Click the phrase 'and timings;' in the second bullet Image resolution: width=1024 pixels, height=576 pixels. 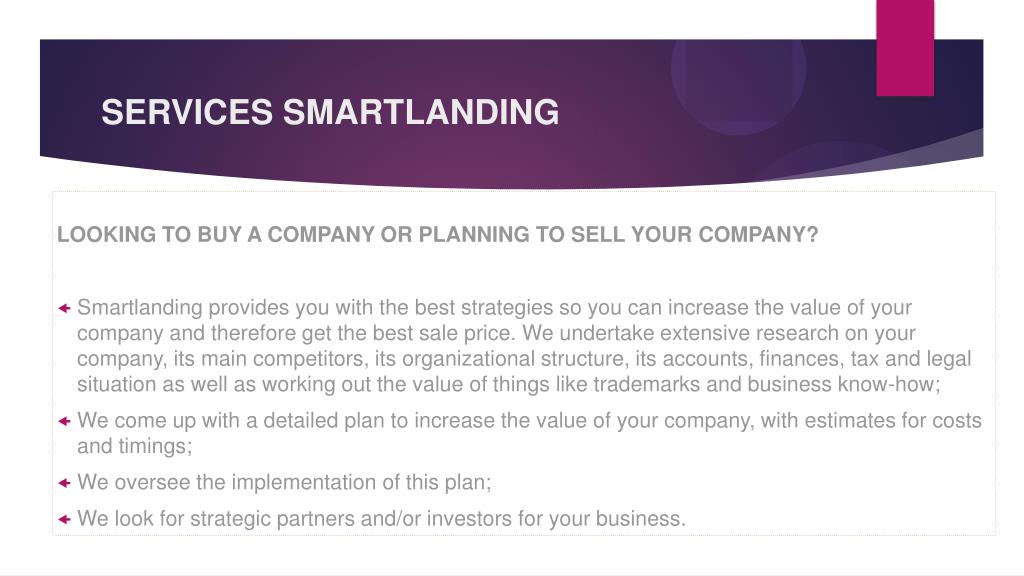135,446
